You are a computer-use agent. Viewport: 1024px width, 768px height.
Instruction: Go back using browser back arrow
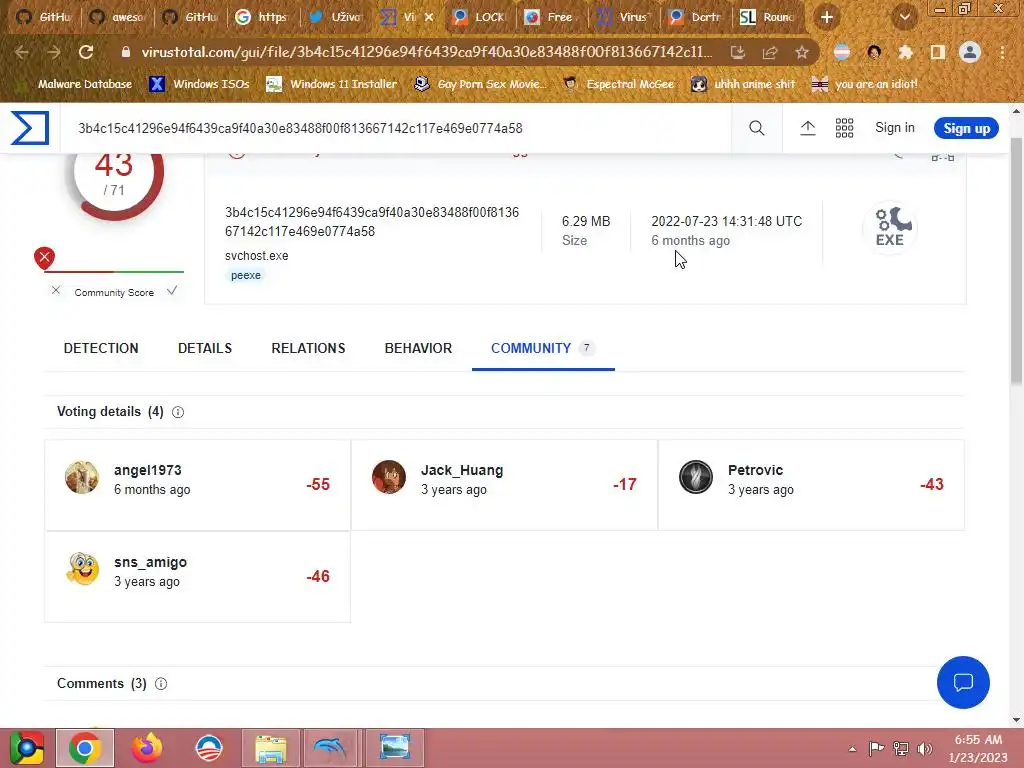pos(22,52)
